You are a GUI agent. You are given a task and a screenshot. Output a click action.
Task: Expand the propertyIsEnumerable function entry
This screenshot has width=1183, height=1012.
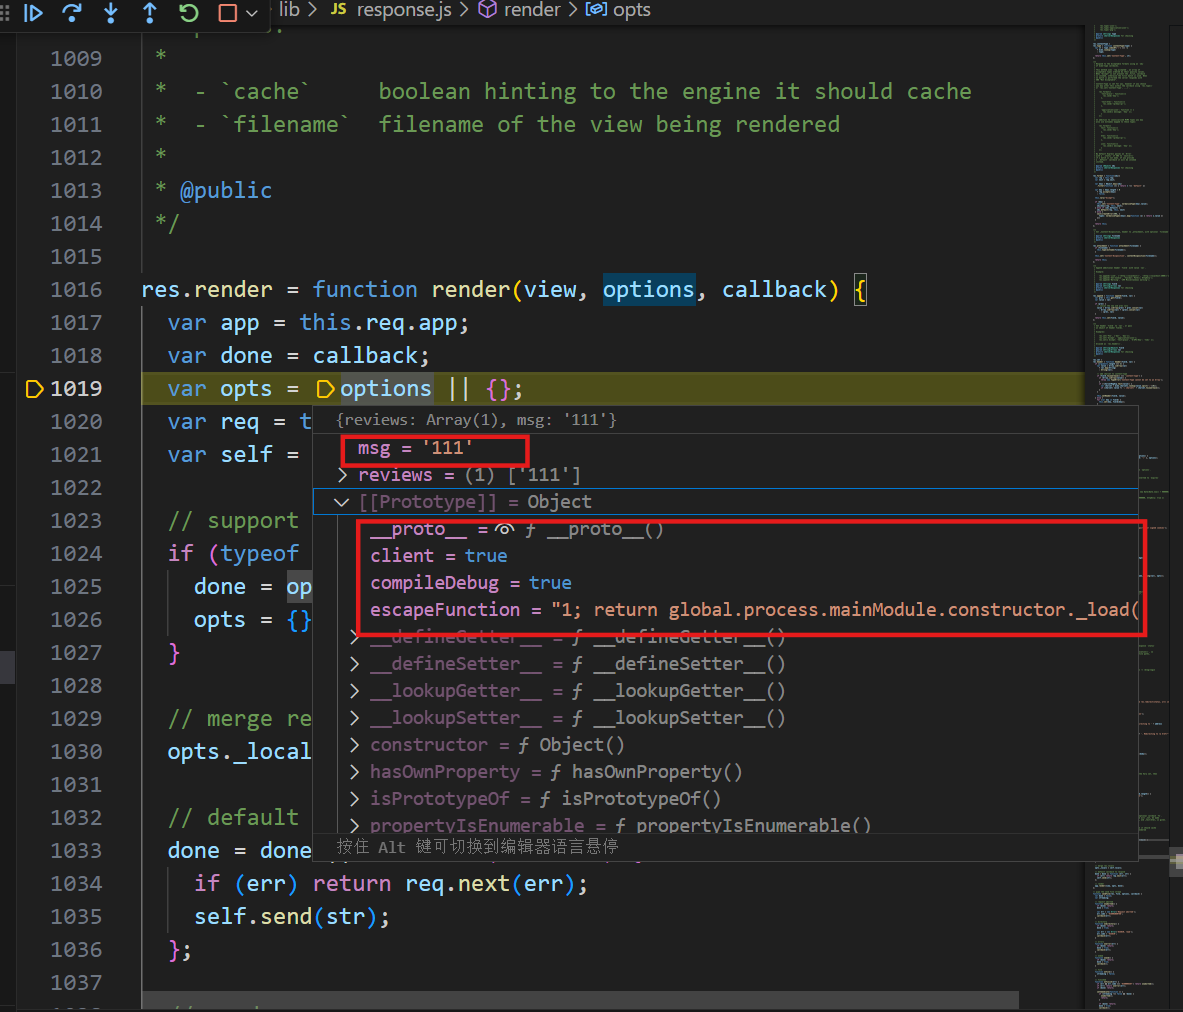355,825
